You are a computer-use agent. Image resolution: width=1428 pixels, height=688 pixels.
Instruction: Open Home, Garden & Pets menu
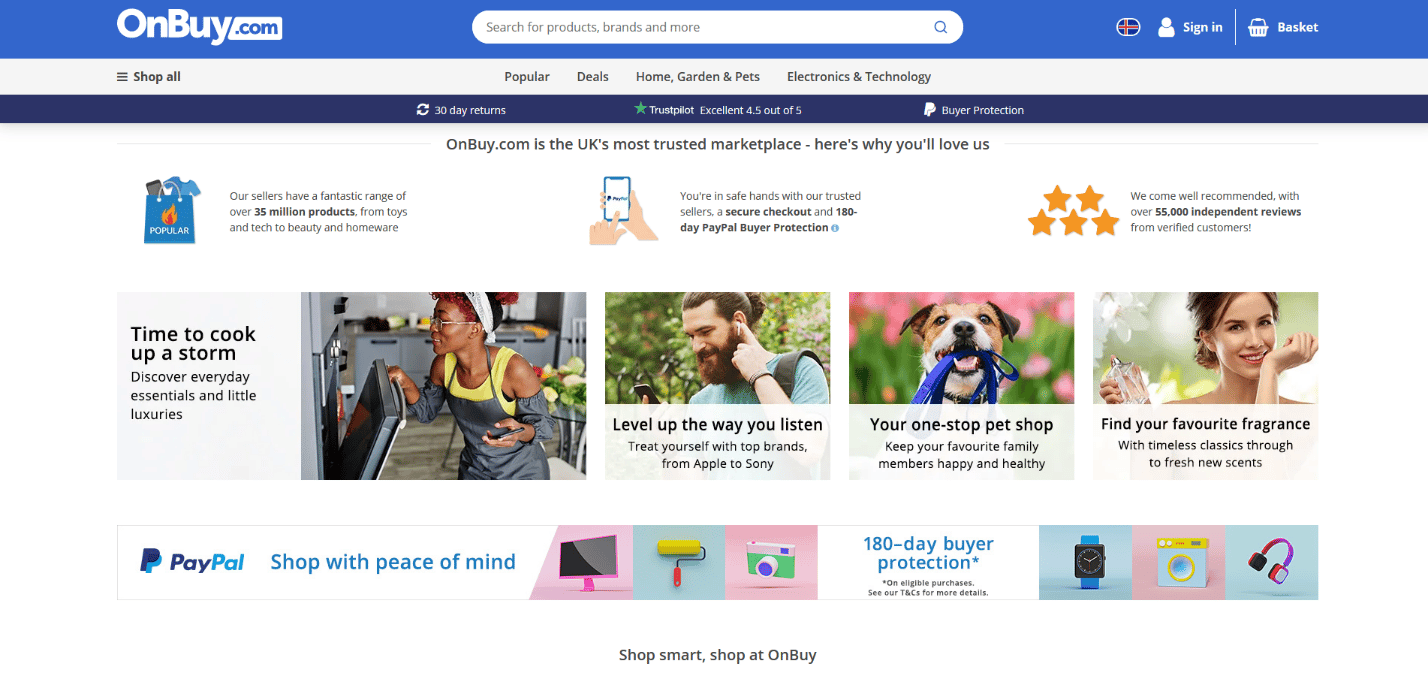tap(698, 77)
